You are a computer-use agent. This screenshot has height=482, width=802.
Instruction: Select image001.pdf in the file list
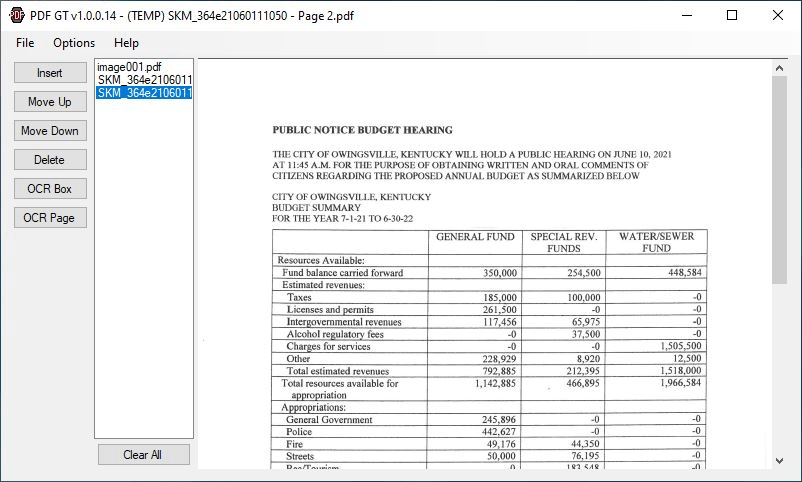[129, 67]
